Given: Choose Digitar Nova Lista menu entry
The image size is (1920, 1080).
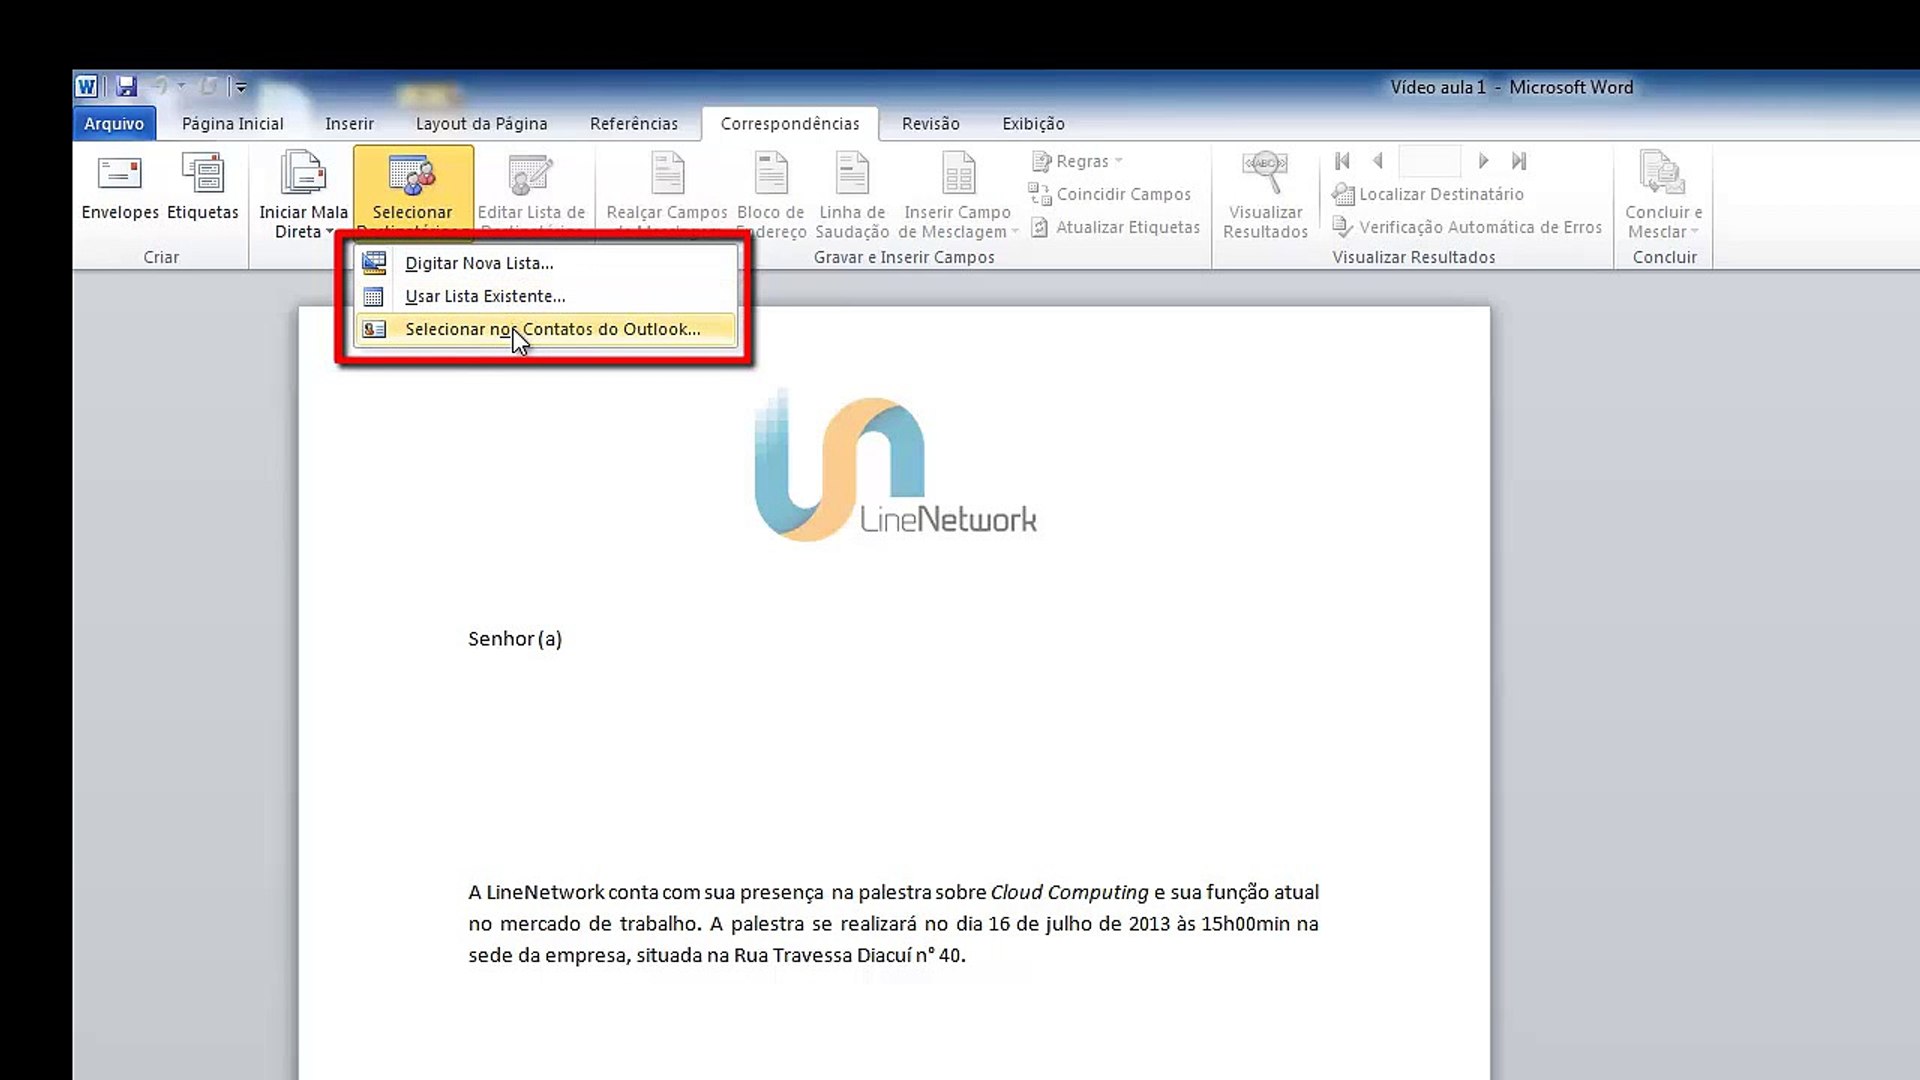Looking at the screenshot, I should click(x=478, y=263).
